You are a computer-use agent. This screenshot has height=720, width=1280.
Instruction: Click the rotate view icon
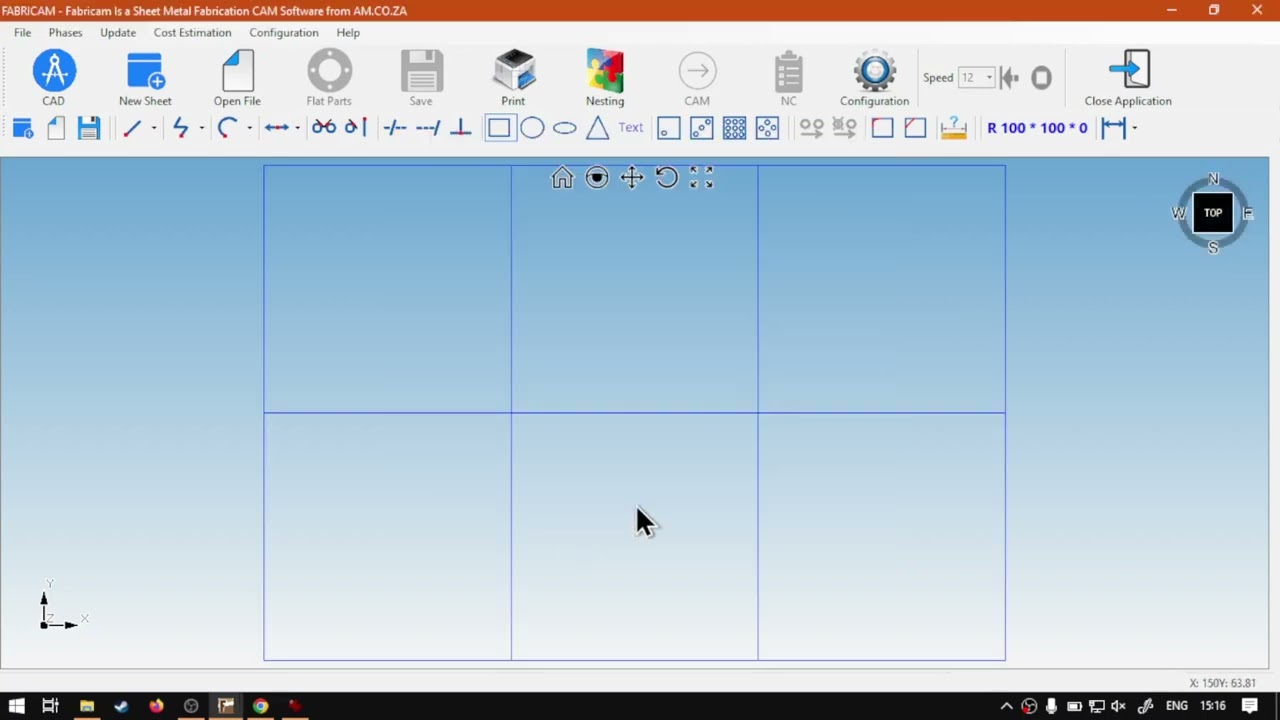tap(667, 178)
